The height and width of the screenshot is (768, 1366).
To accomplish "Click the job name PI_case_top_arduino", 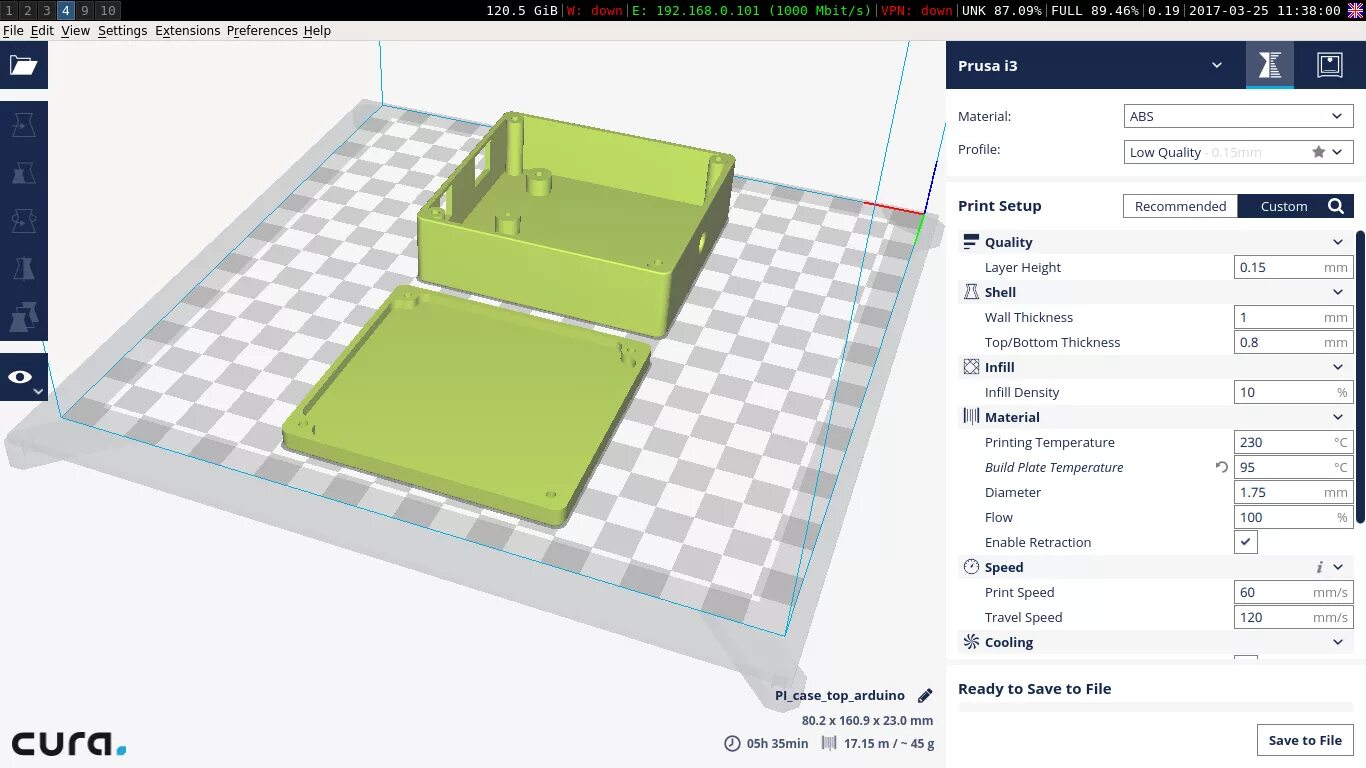I will pos(840,695).
